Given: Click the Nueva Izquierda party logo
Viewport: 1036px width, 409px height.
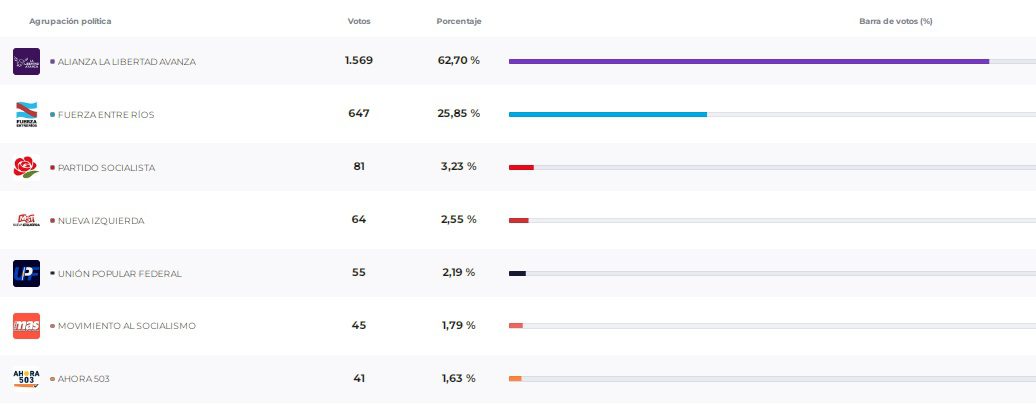Looking at the screenshot, I should [x=26, y=220].
